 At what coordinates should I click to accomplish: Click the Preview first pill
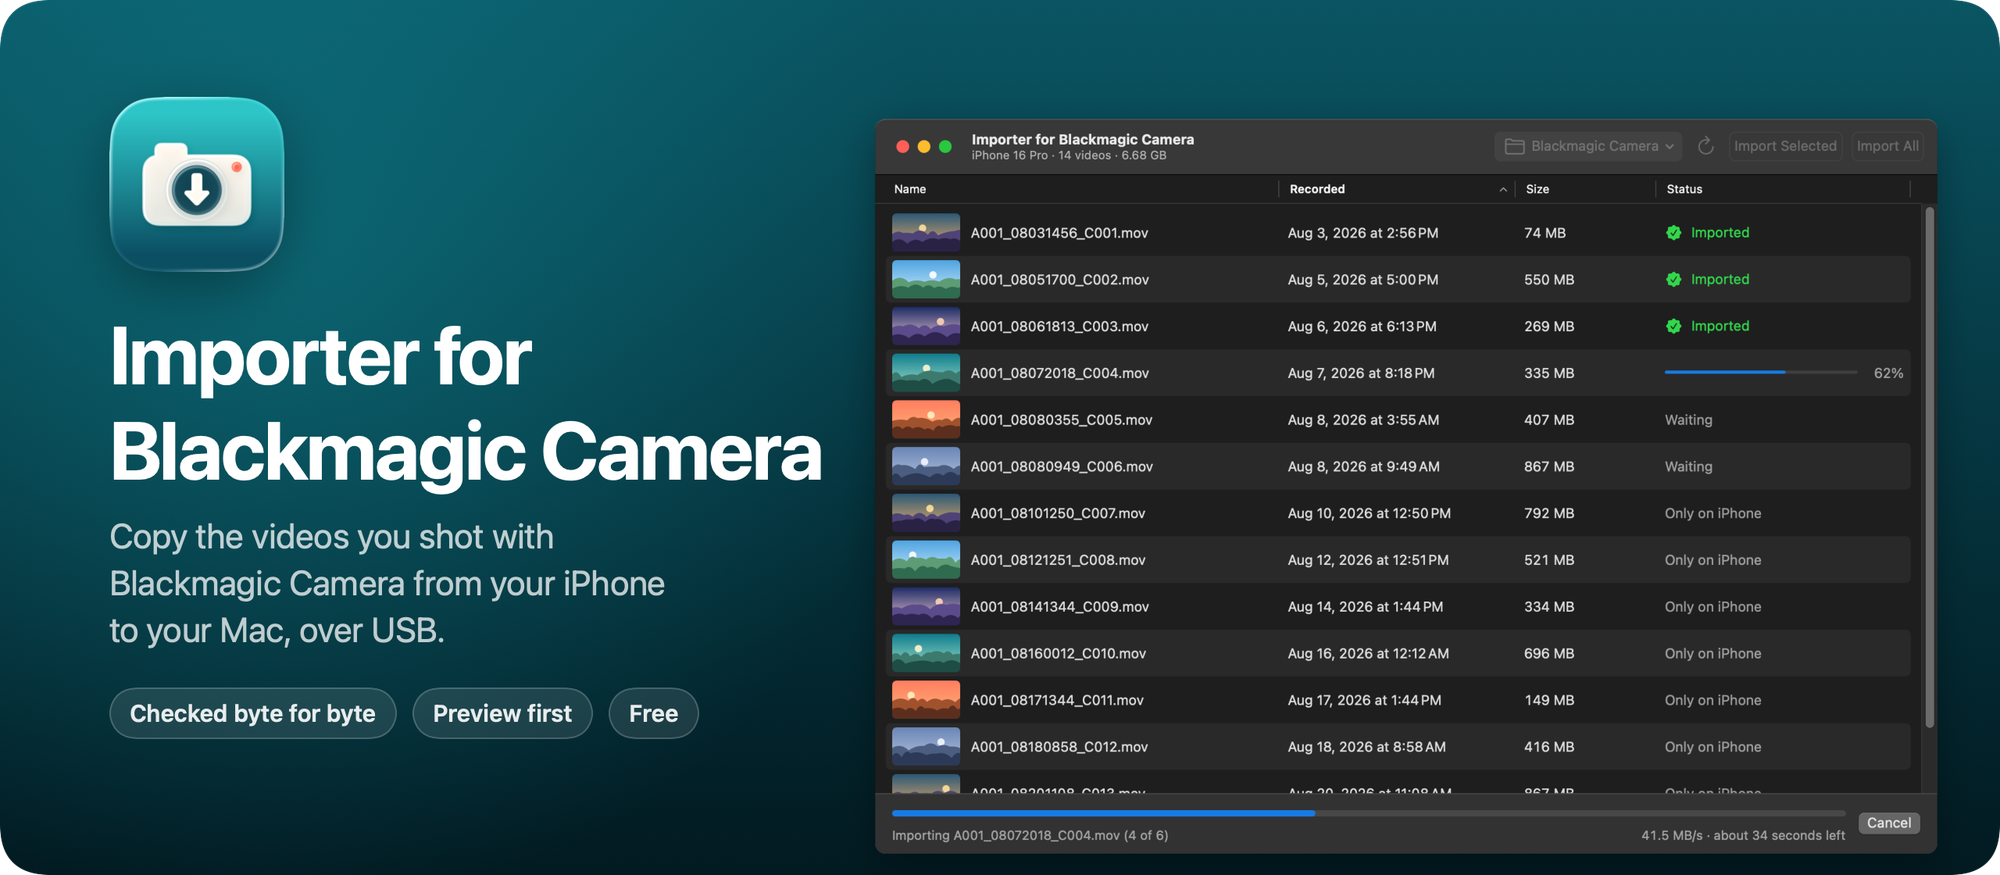point(502,713)
